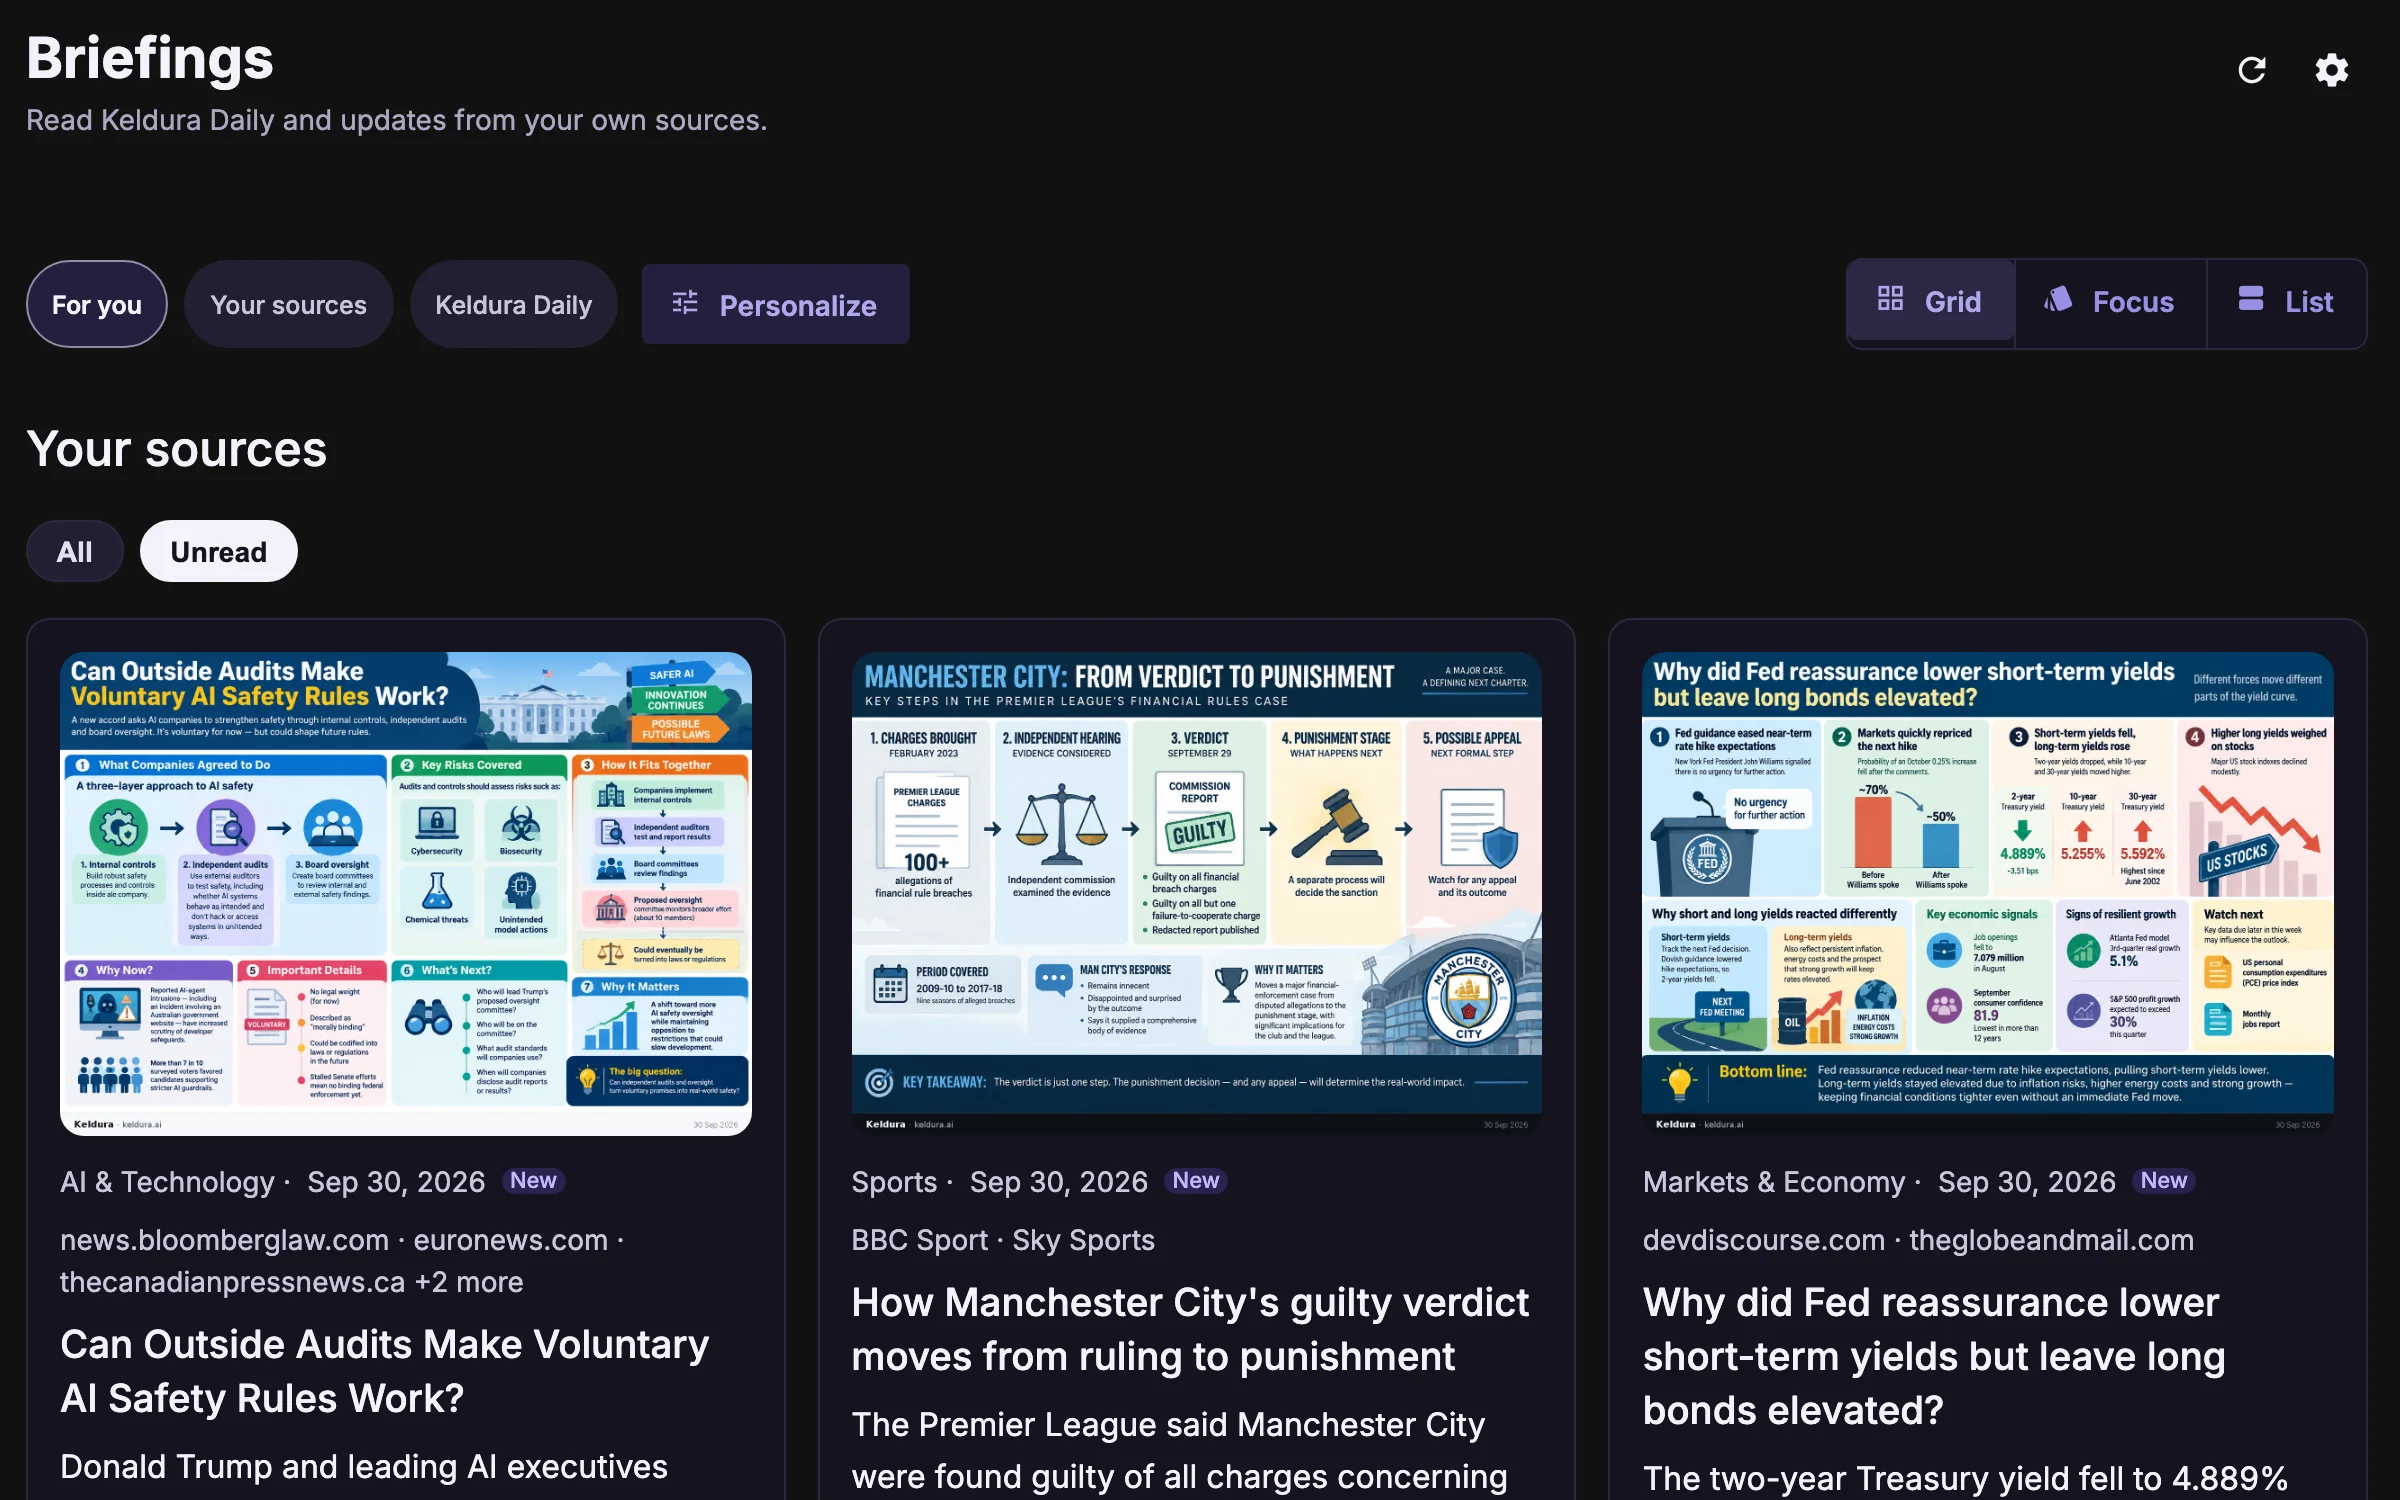Open 'Can Outside Audits Make Voluntary AI Safety Rules Work?' headline
The image size is (2400, 1500).
coord(385,1371)
